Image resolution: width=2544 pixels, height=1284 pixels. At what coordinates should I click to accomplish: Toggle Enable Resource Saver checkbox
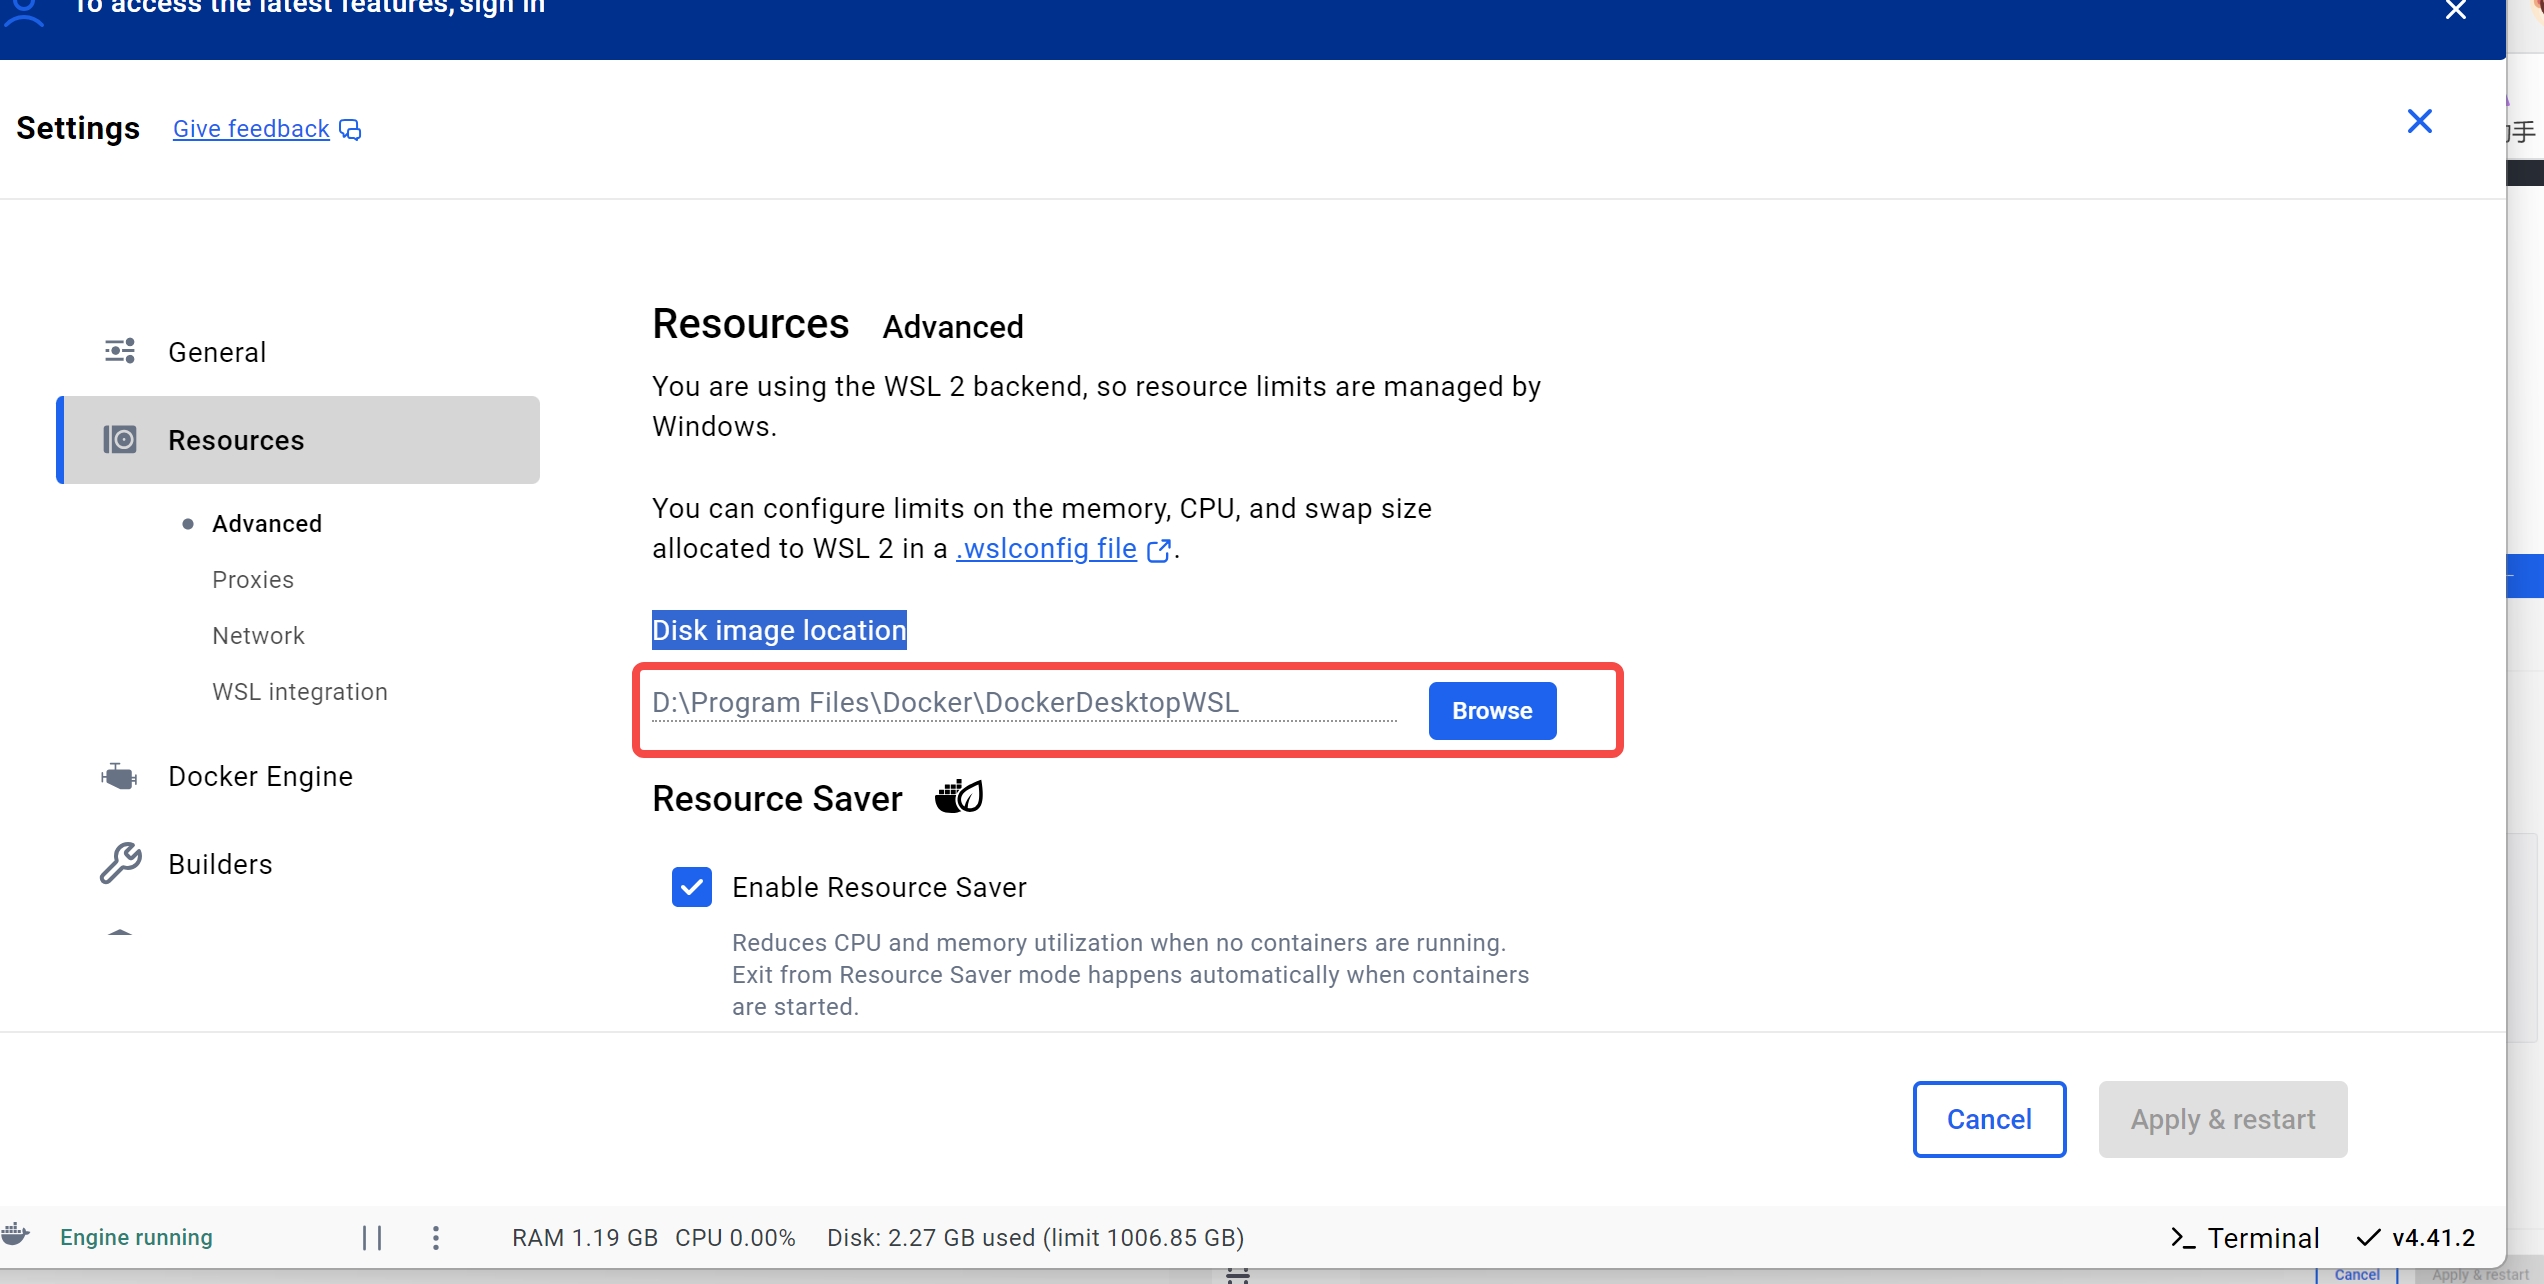(692, 887)
